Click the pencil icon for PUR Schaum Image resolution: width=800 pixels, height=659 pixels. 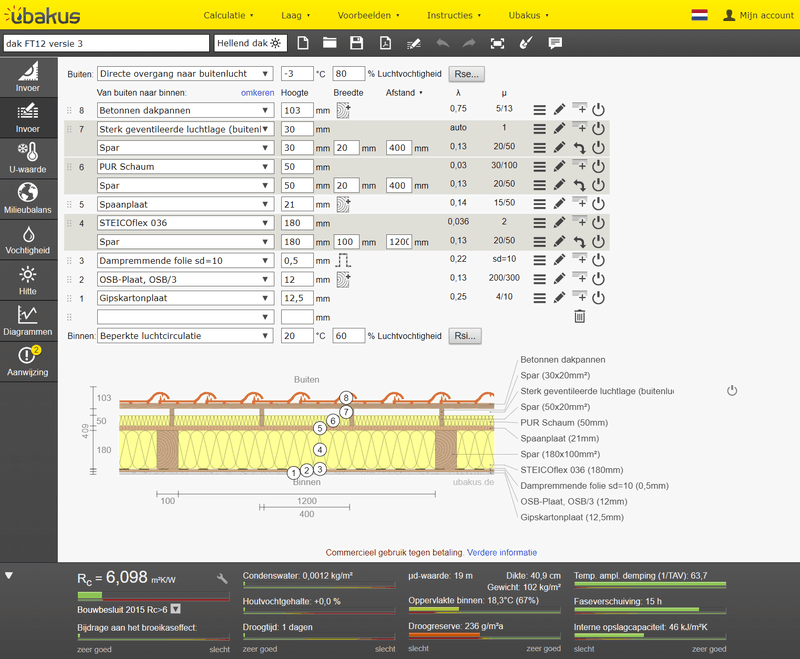pyautogui.click(x=559, y=166)
